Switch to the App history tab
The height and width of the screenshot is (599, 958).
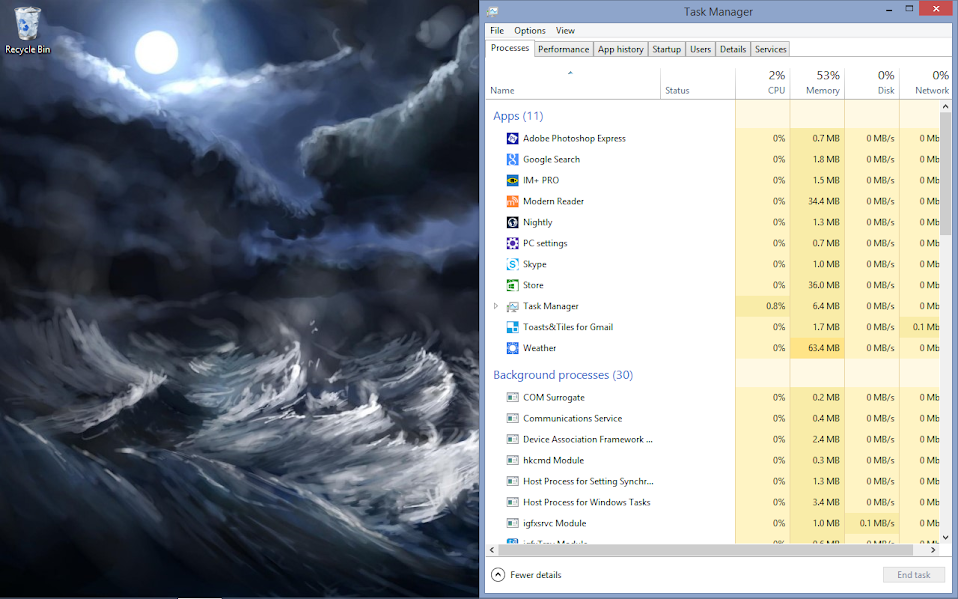(620, 50)
